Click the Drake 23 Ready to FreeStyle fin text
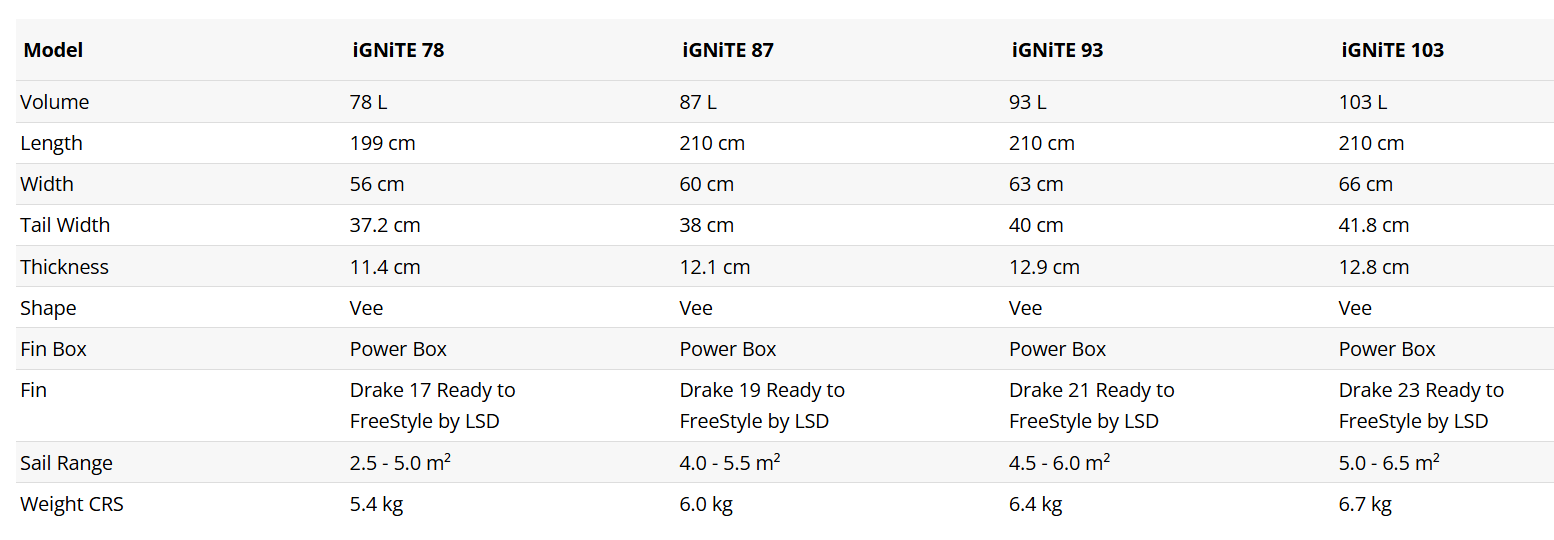 [1420, 405]
